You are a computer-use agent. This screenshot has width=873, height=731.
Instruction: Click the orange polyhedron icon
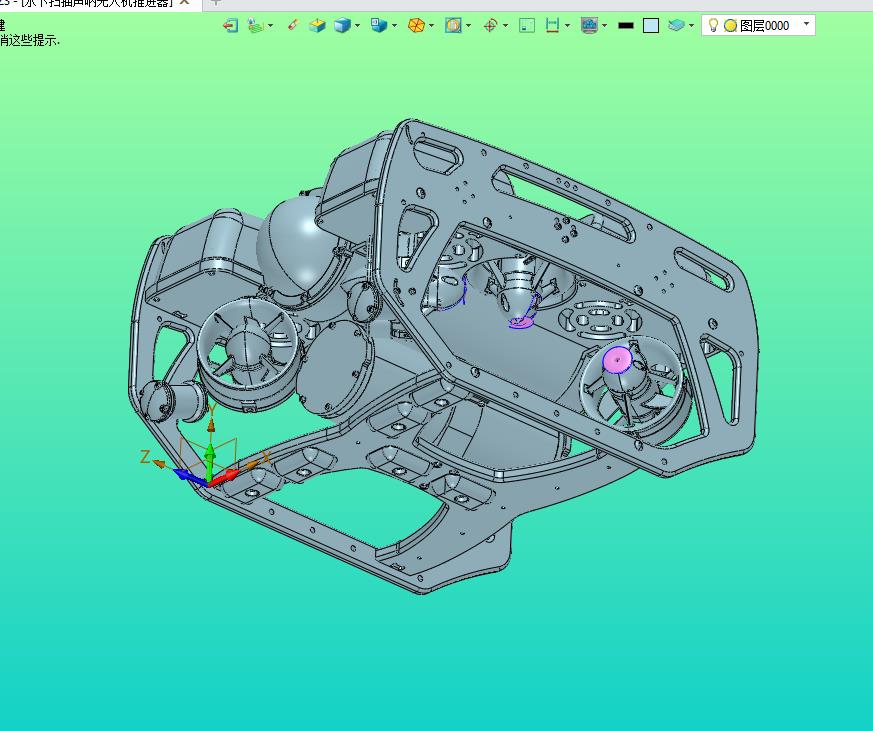416,25
